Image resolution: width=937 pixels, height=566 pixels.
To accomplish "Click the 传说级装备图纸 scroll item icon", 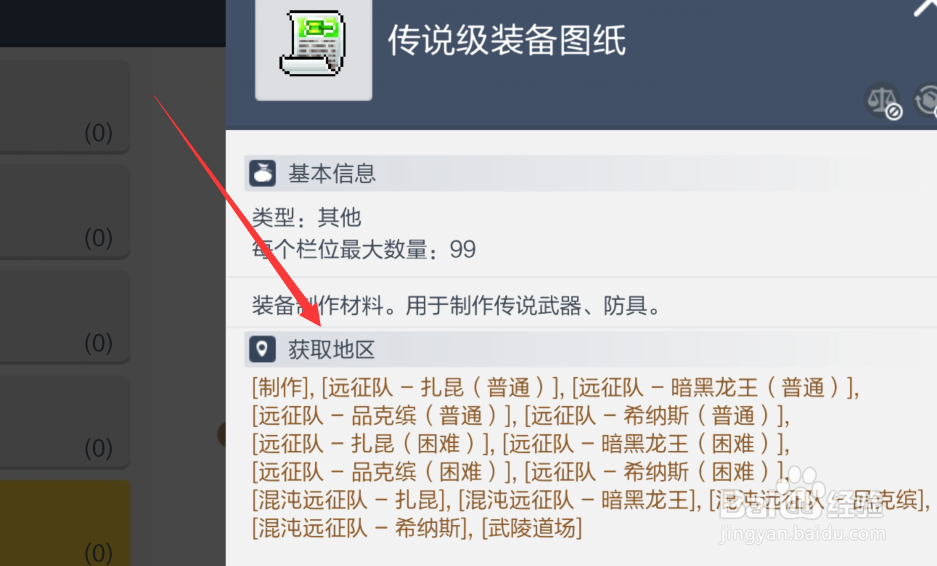I will pos(313,45).
